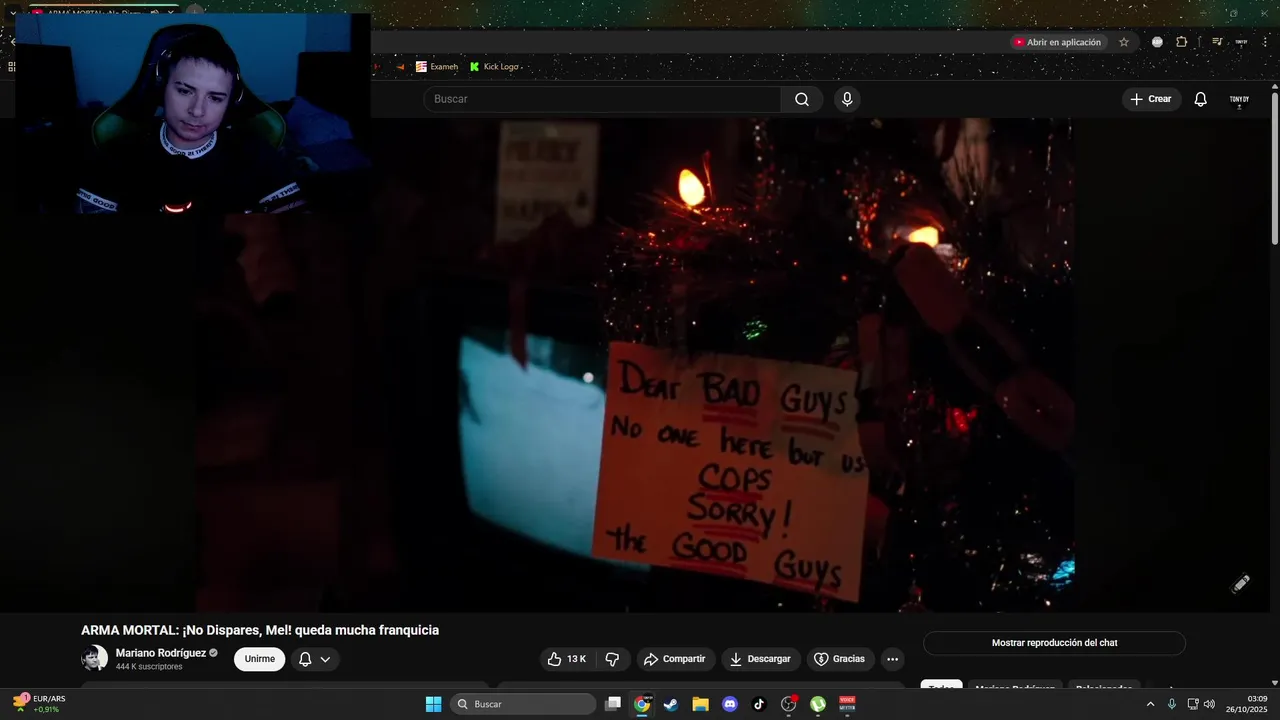Image resolution: width=1280 pixels, height=720 pixels.
Task: Open the Exameh bookmark
Action: (x=437, y=67)
